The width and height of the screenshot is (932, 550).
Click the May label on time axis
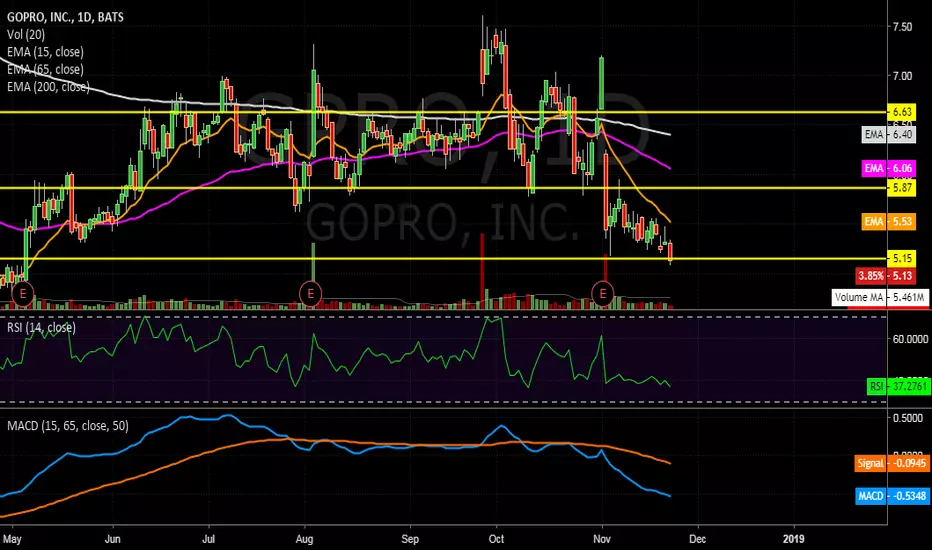(12, 539)
